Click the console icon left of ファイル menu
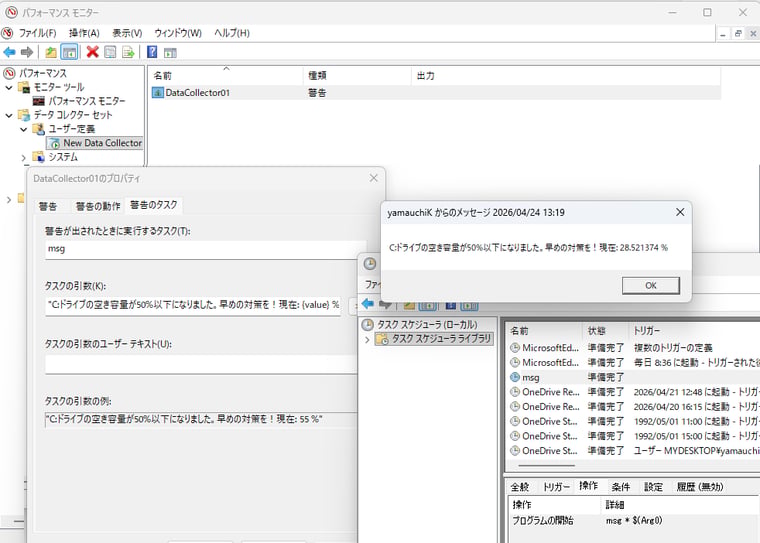The image size is (760, 543). tap(7, 33)
